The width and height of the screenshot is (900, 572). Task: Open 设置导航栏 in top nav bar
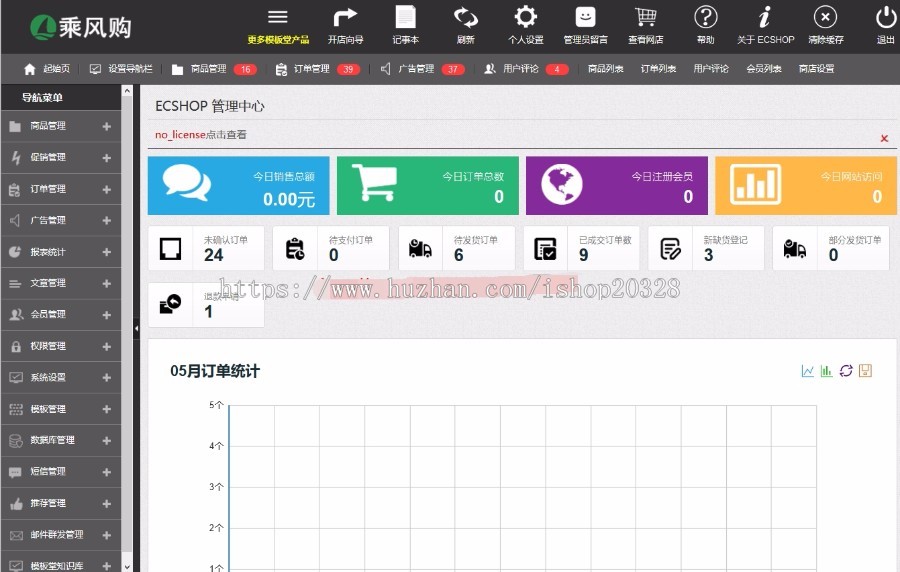point(121,69)
